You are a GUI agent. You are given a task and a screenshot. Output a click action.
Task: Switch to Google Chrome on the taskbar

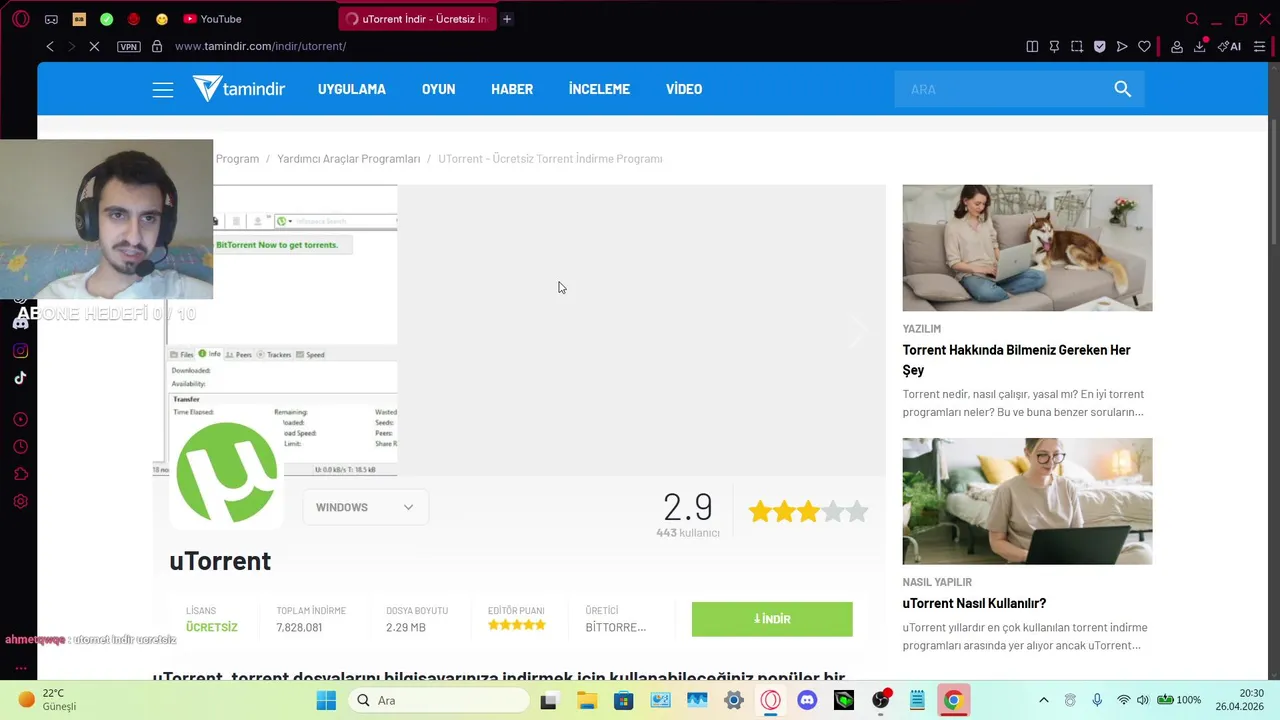pos(953,700)
